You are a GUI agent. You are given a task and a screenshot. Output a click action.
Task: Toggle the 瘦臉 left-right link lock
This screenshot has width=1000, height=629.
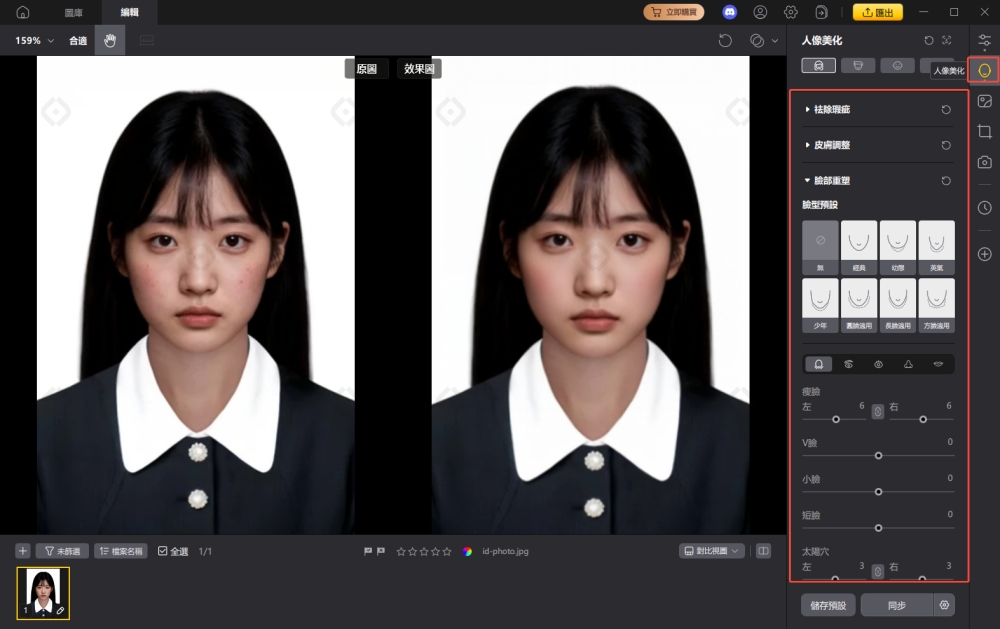[x=877, y=411]
